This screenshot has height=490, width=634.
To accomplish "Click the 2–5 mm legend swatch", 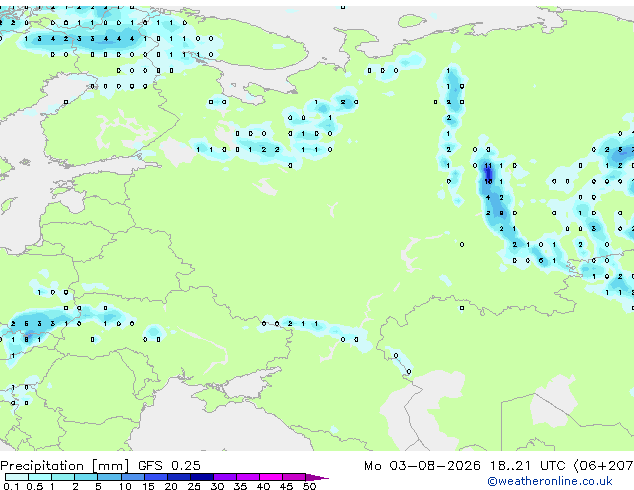I will pyautogui.click(x=86, y=477).
